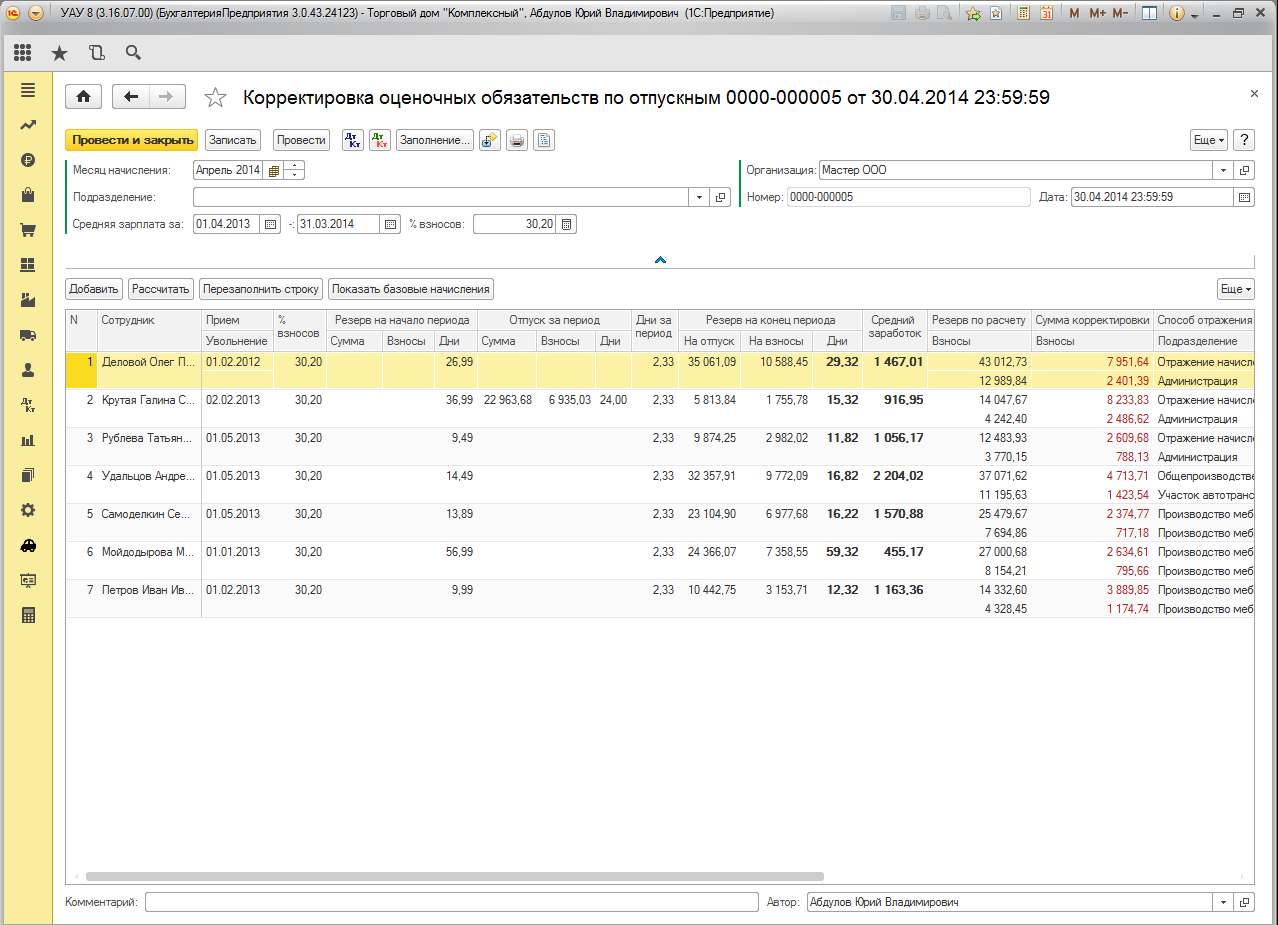Open the Автор dropdown arrow
Viewport: 1278px width, 925px height.
(x=1224, y=902)
